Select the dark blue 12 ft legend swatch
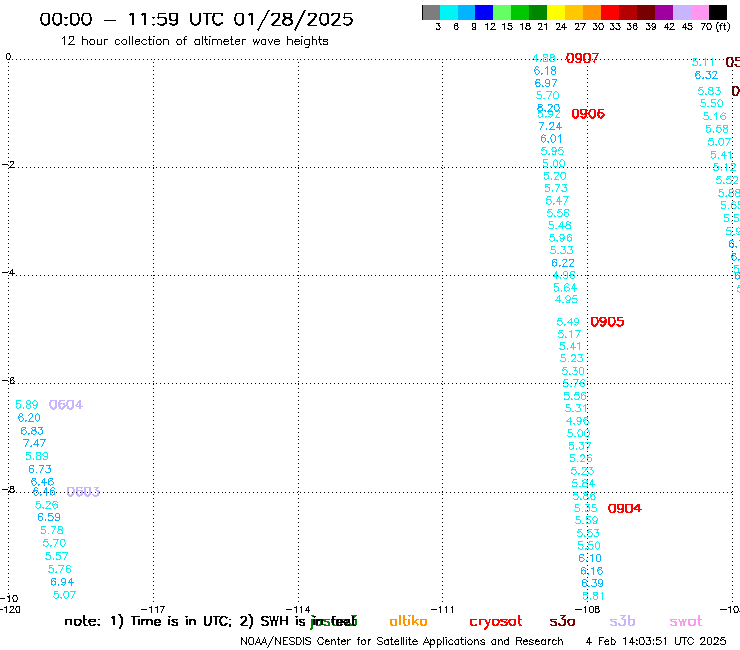 click(x=484, y=13)
